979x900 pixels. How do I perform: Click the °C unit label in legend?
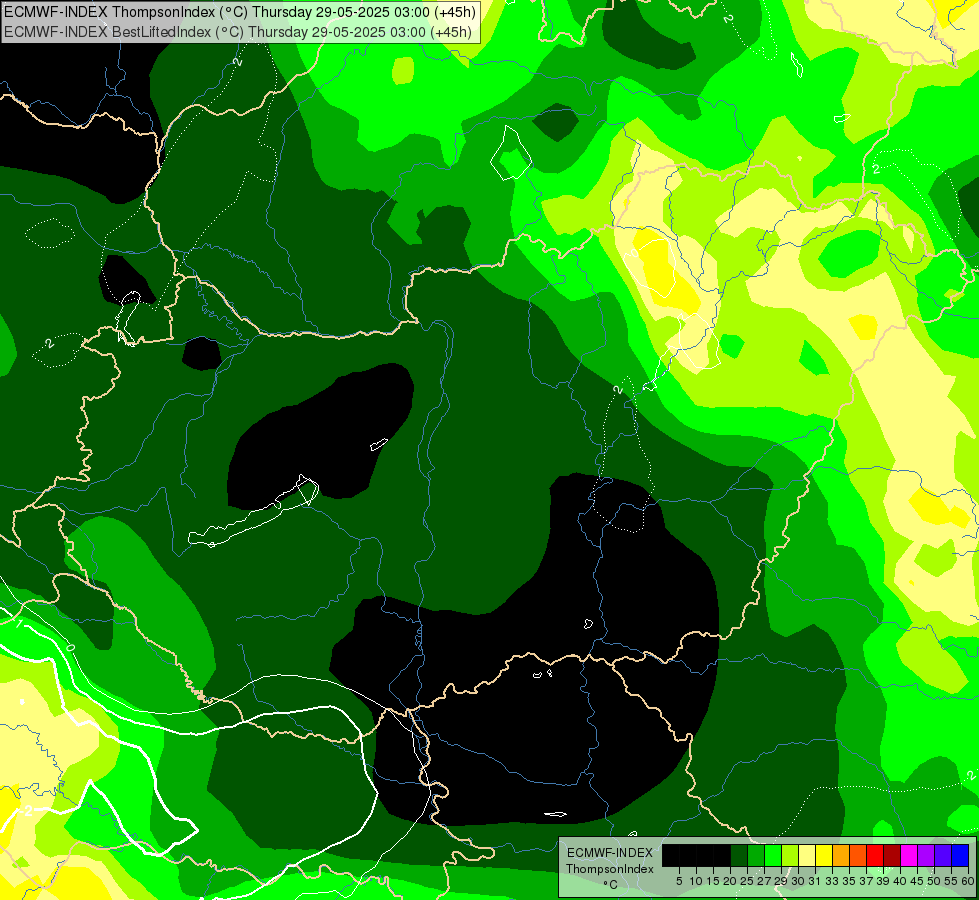tap(611, 885)
